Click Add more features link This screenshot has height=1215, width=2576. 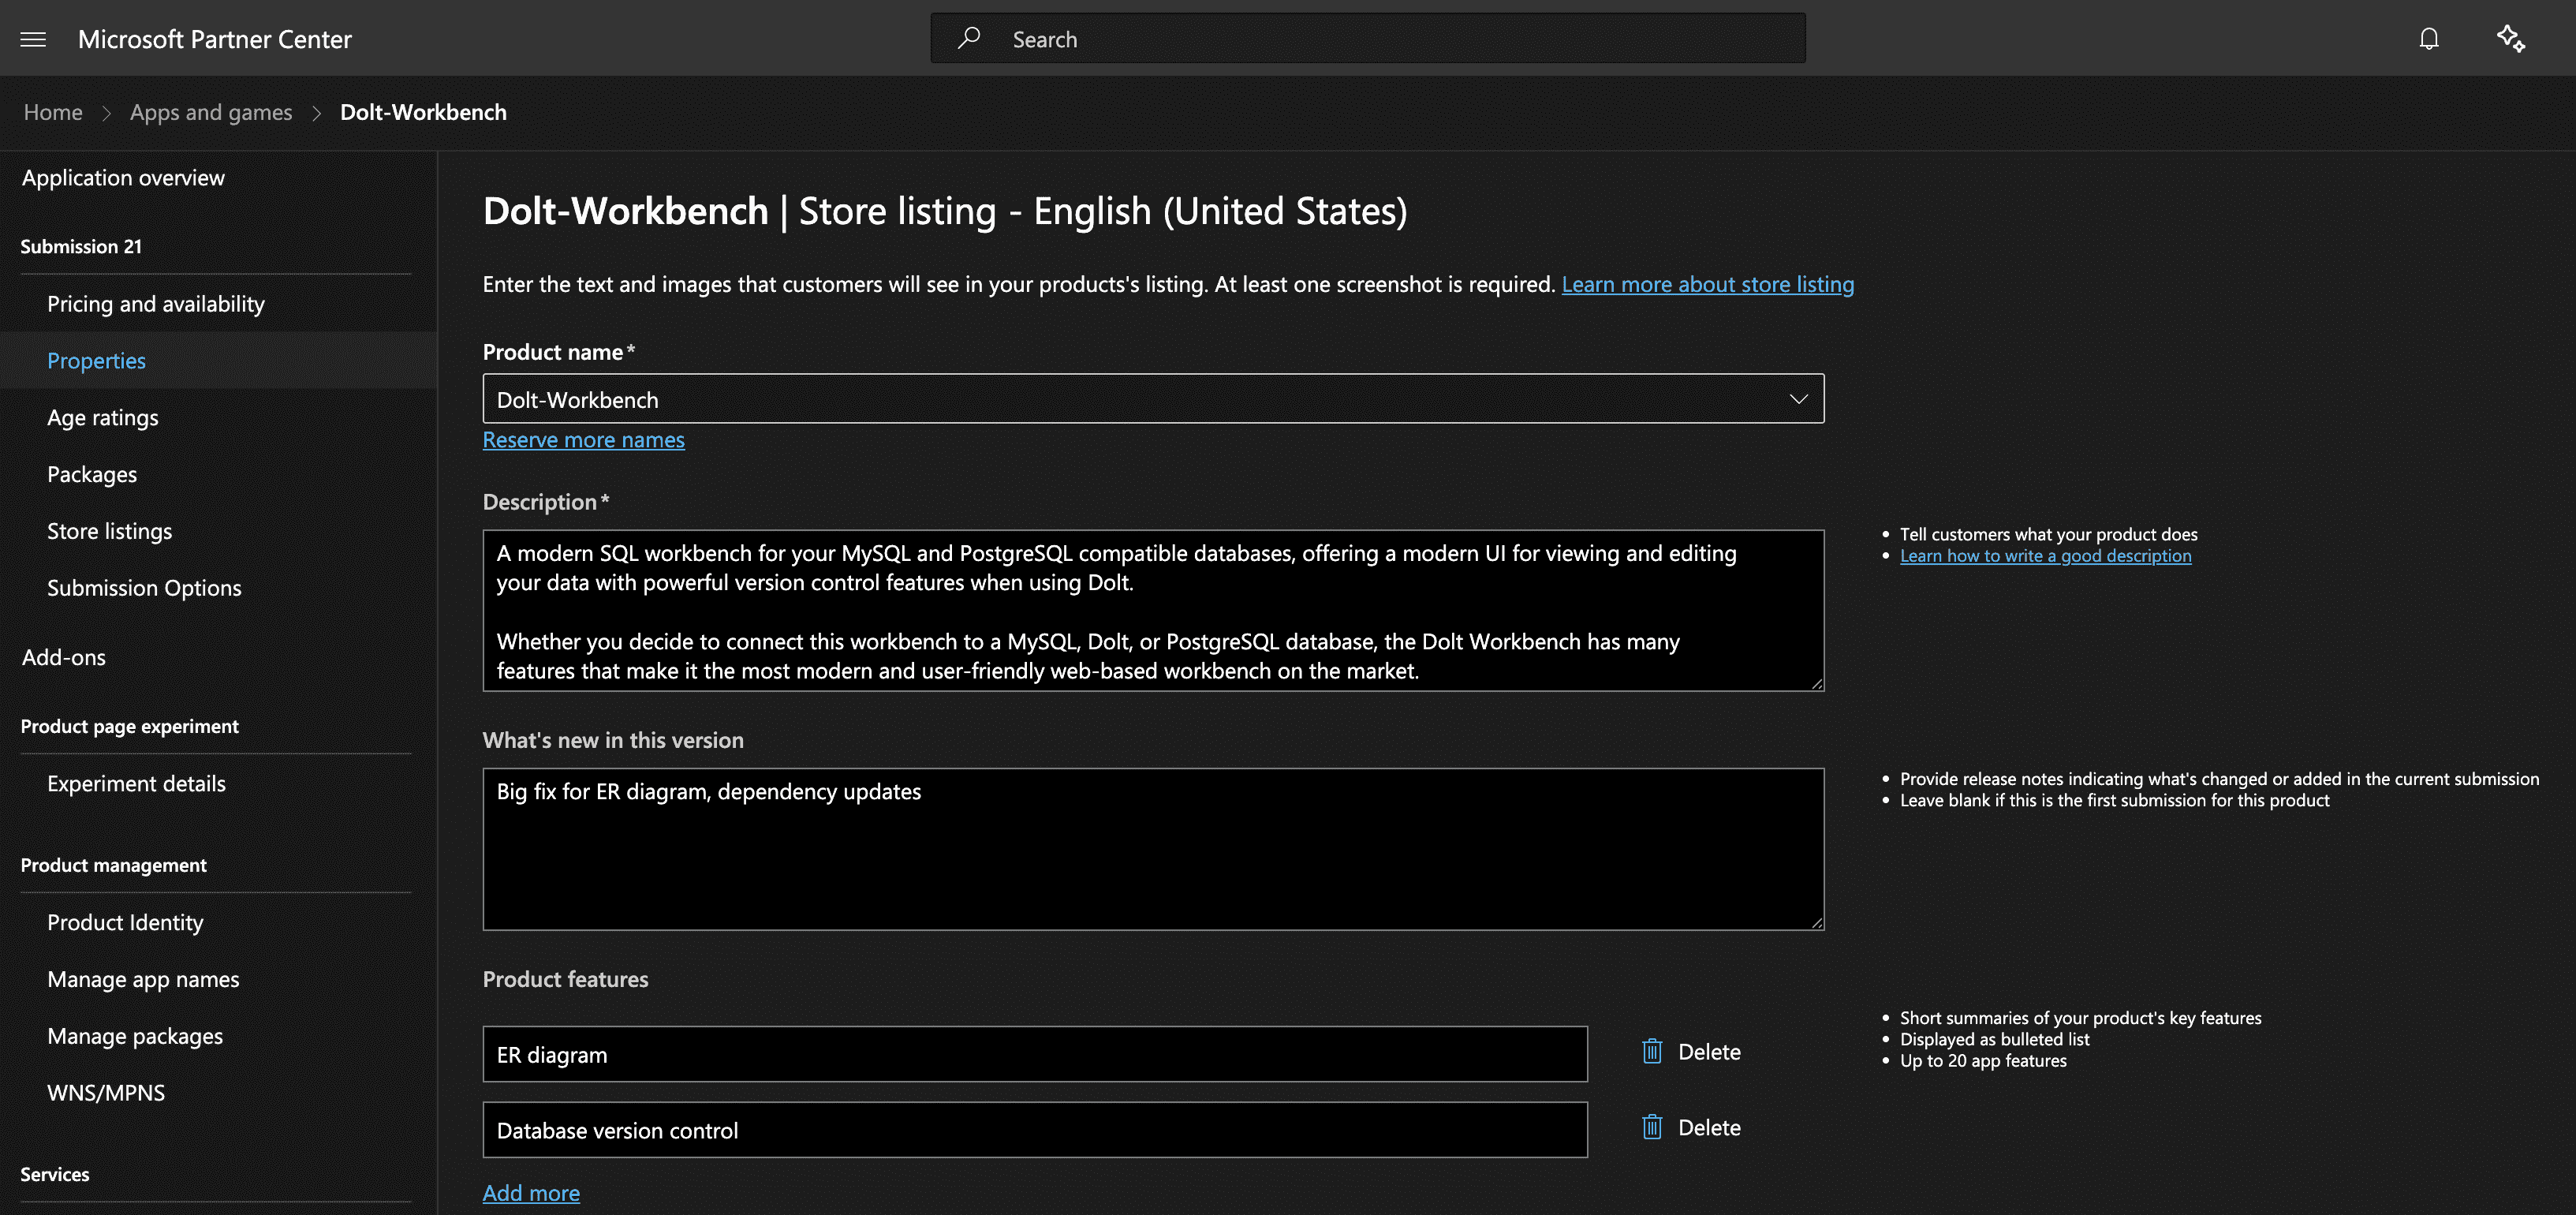point(531,1193)
